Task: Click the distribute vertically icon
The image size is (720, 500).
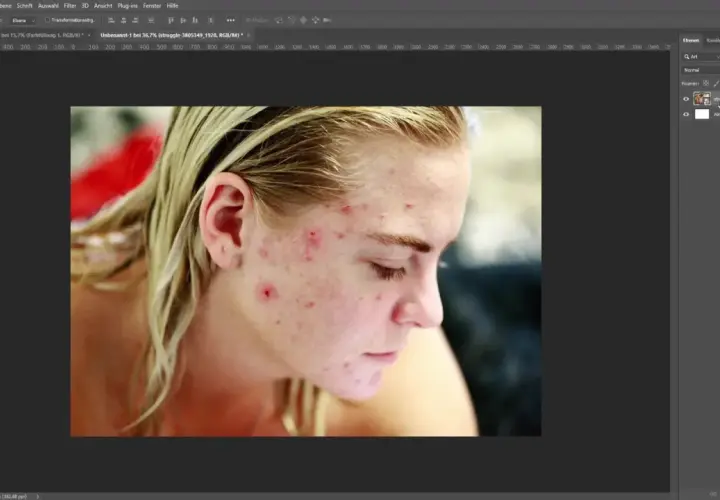Action: (211, 20)
